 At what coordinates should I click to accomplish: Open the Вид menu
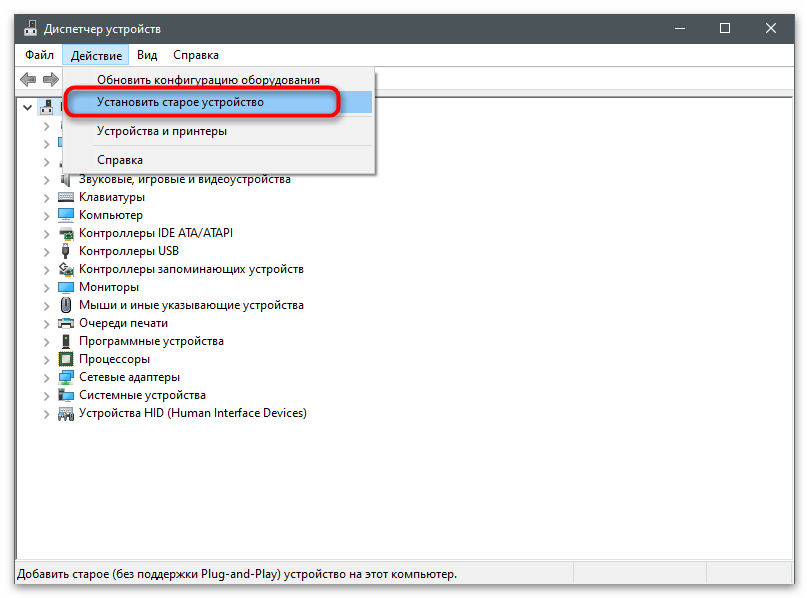(147, 55)
